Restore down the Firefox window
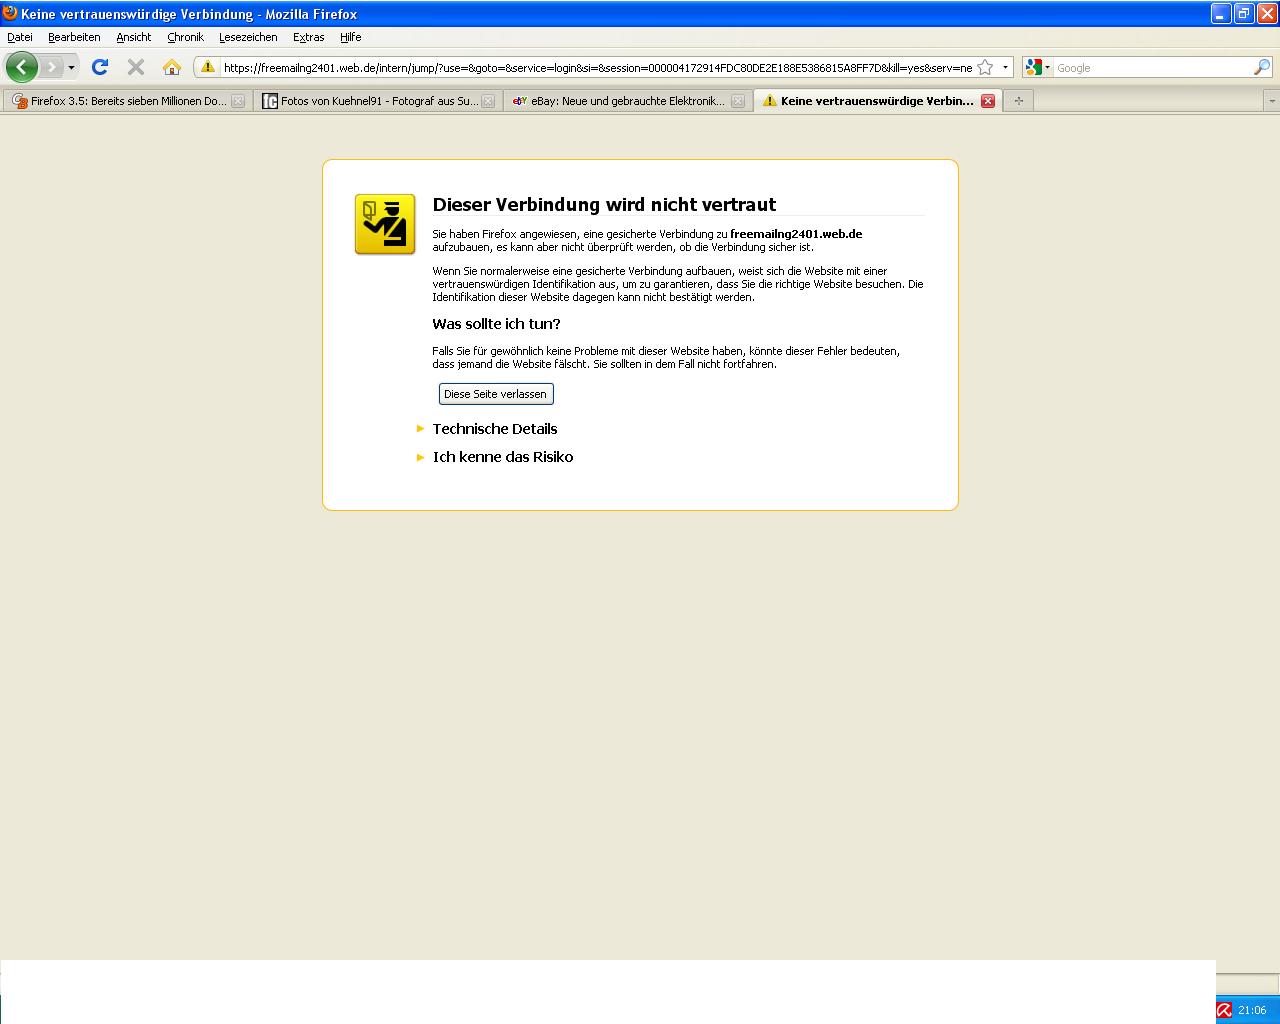 (1244, 13)
